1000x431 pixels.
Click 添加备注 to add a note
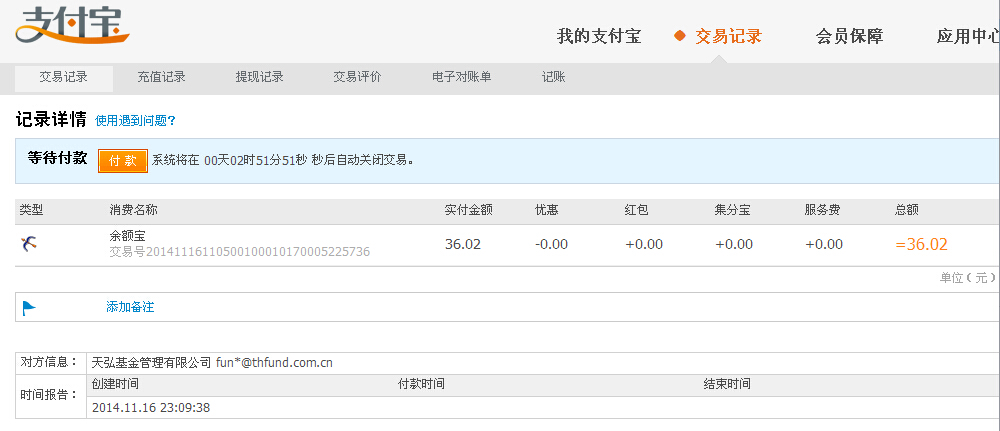(130, 307)
